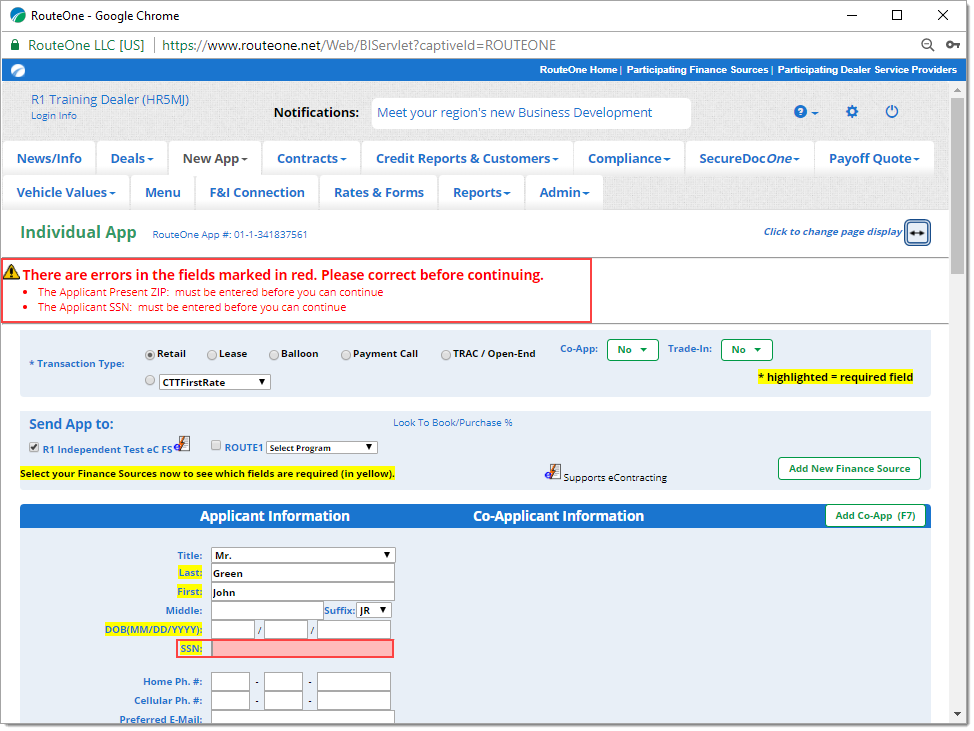This screenshot has height=731, width=974.
Task: Click the Last name field with Green
Action: coord(303,573)
